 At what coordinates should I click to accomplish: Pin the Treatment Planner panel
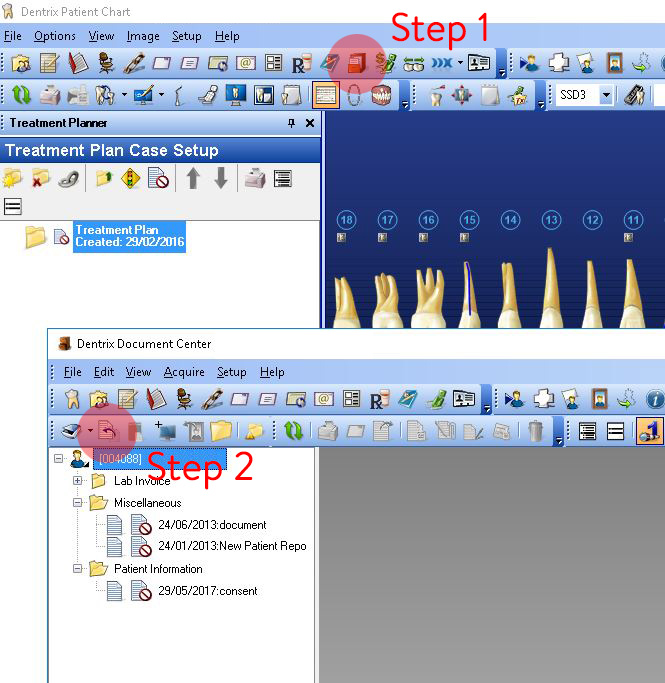[x=291, y=123]
